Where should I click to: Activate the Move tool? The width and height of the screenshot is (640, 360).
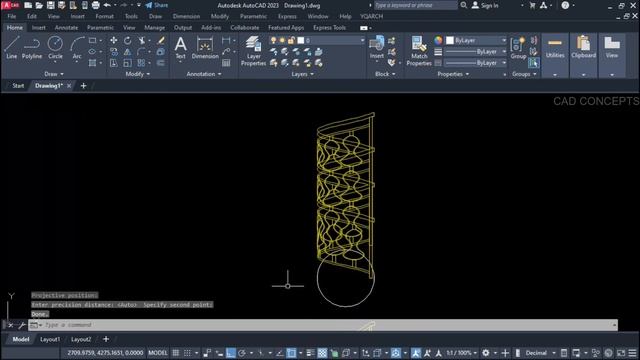[x=113, y=40]
